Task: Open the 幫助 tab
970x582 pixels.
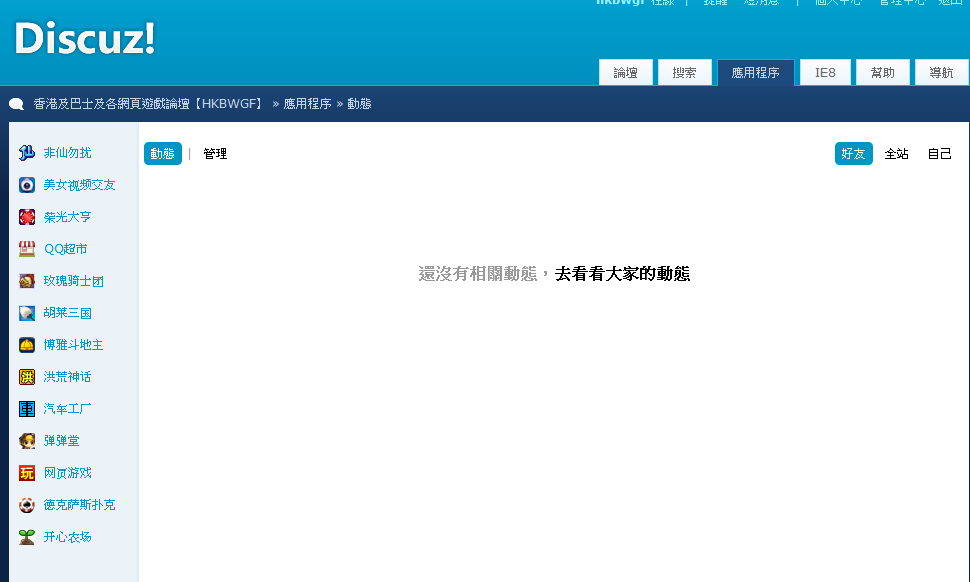Action: tap(883, 73)
